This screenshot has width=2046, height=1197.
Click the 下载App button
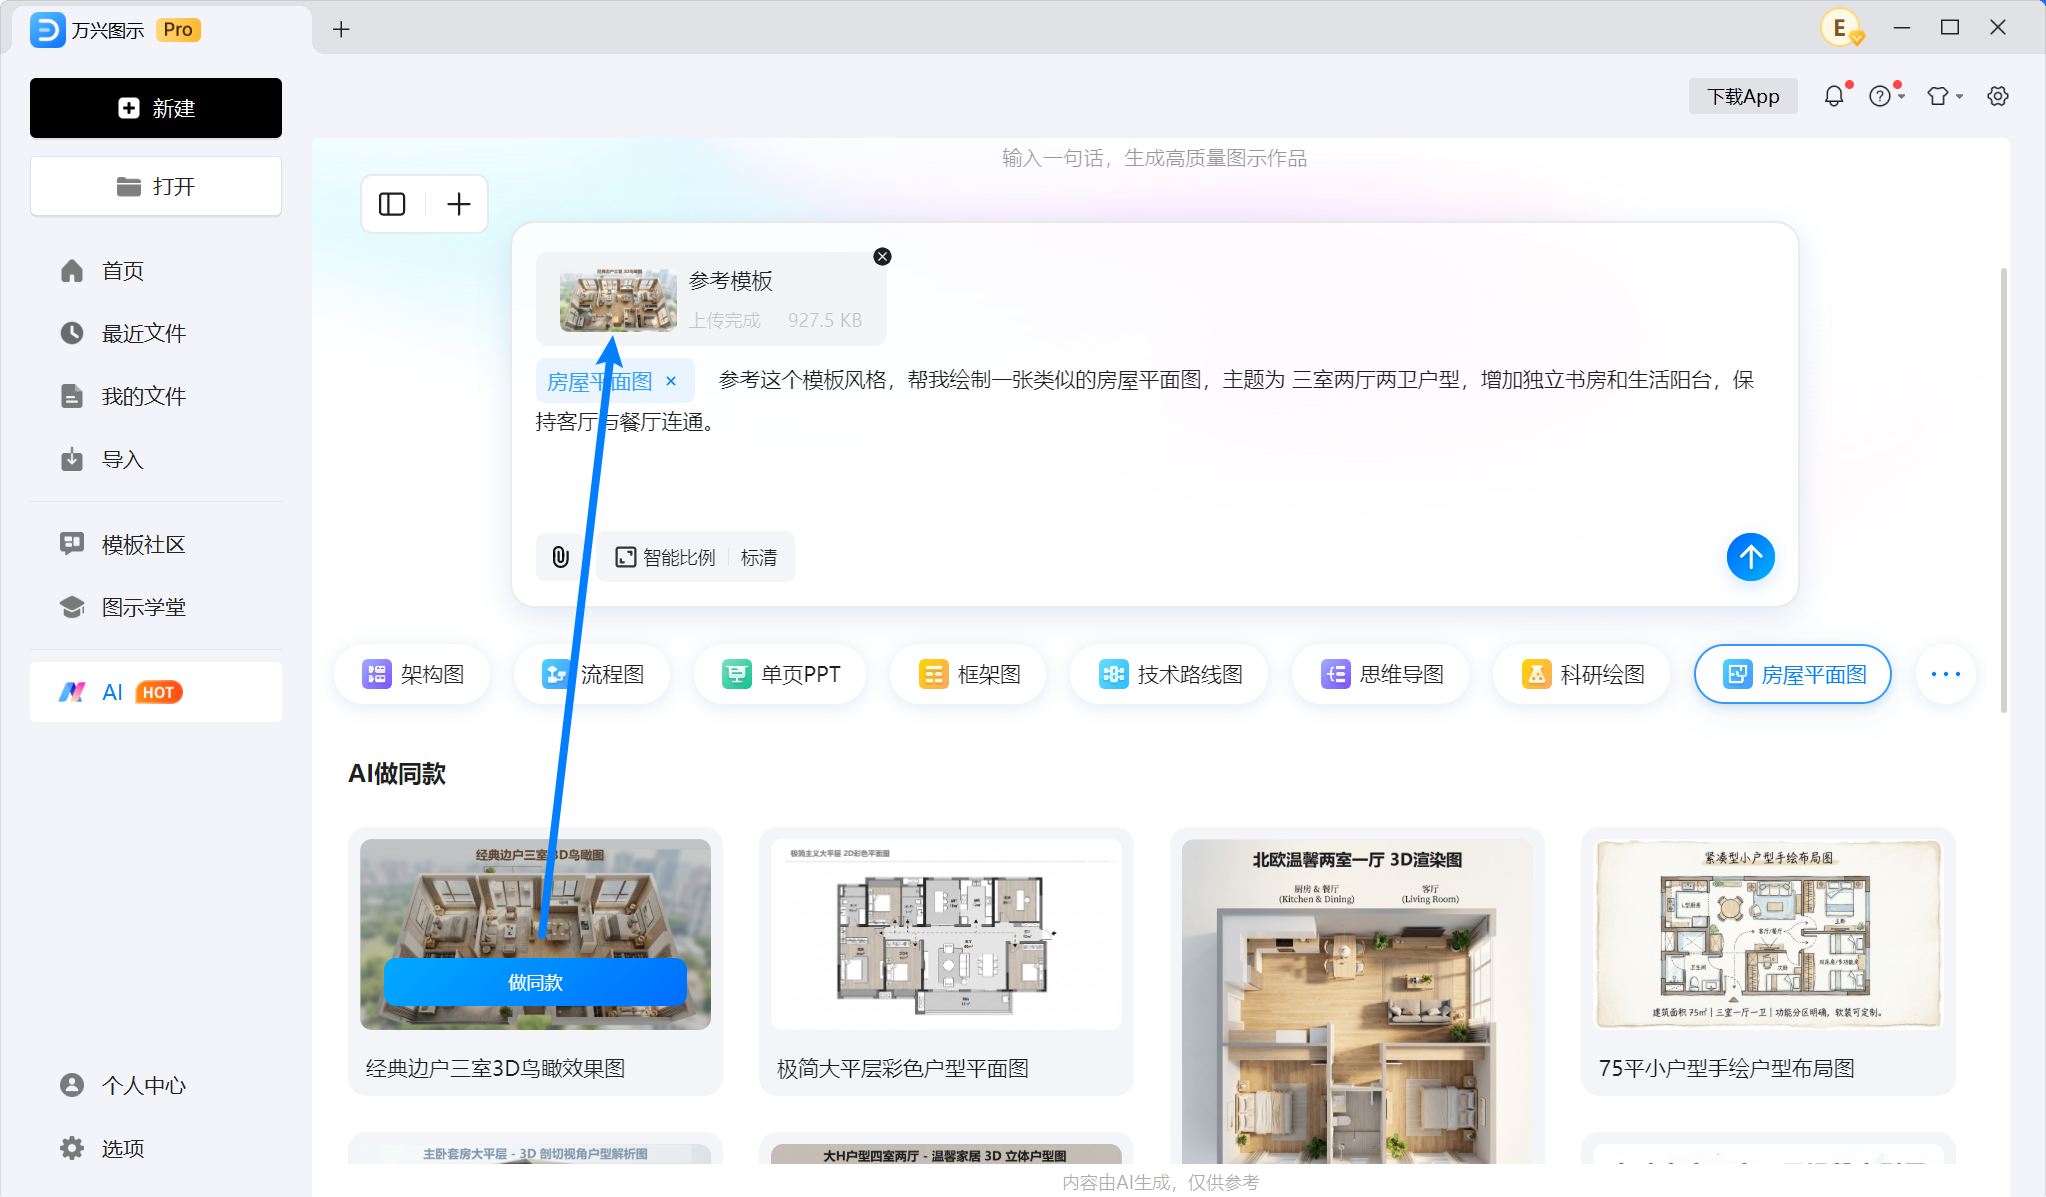click(1743, 96)
